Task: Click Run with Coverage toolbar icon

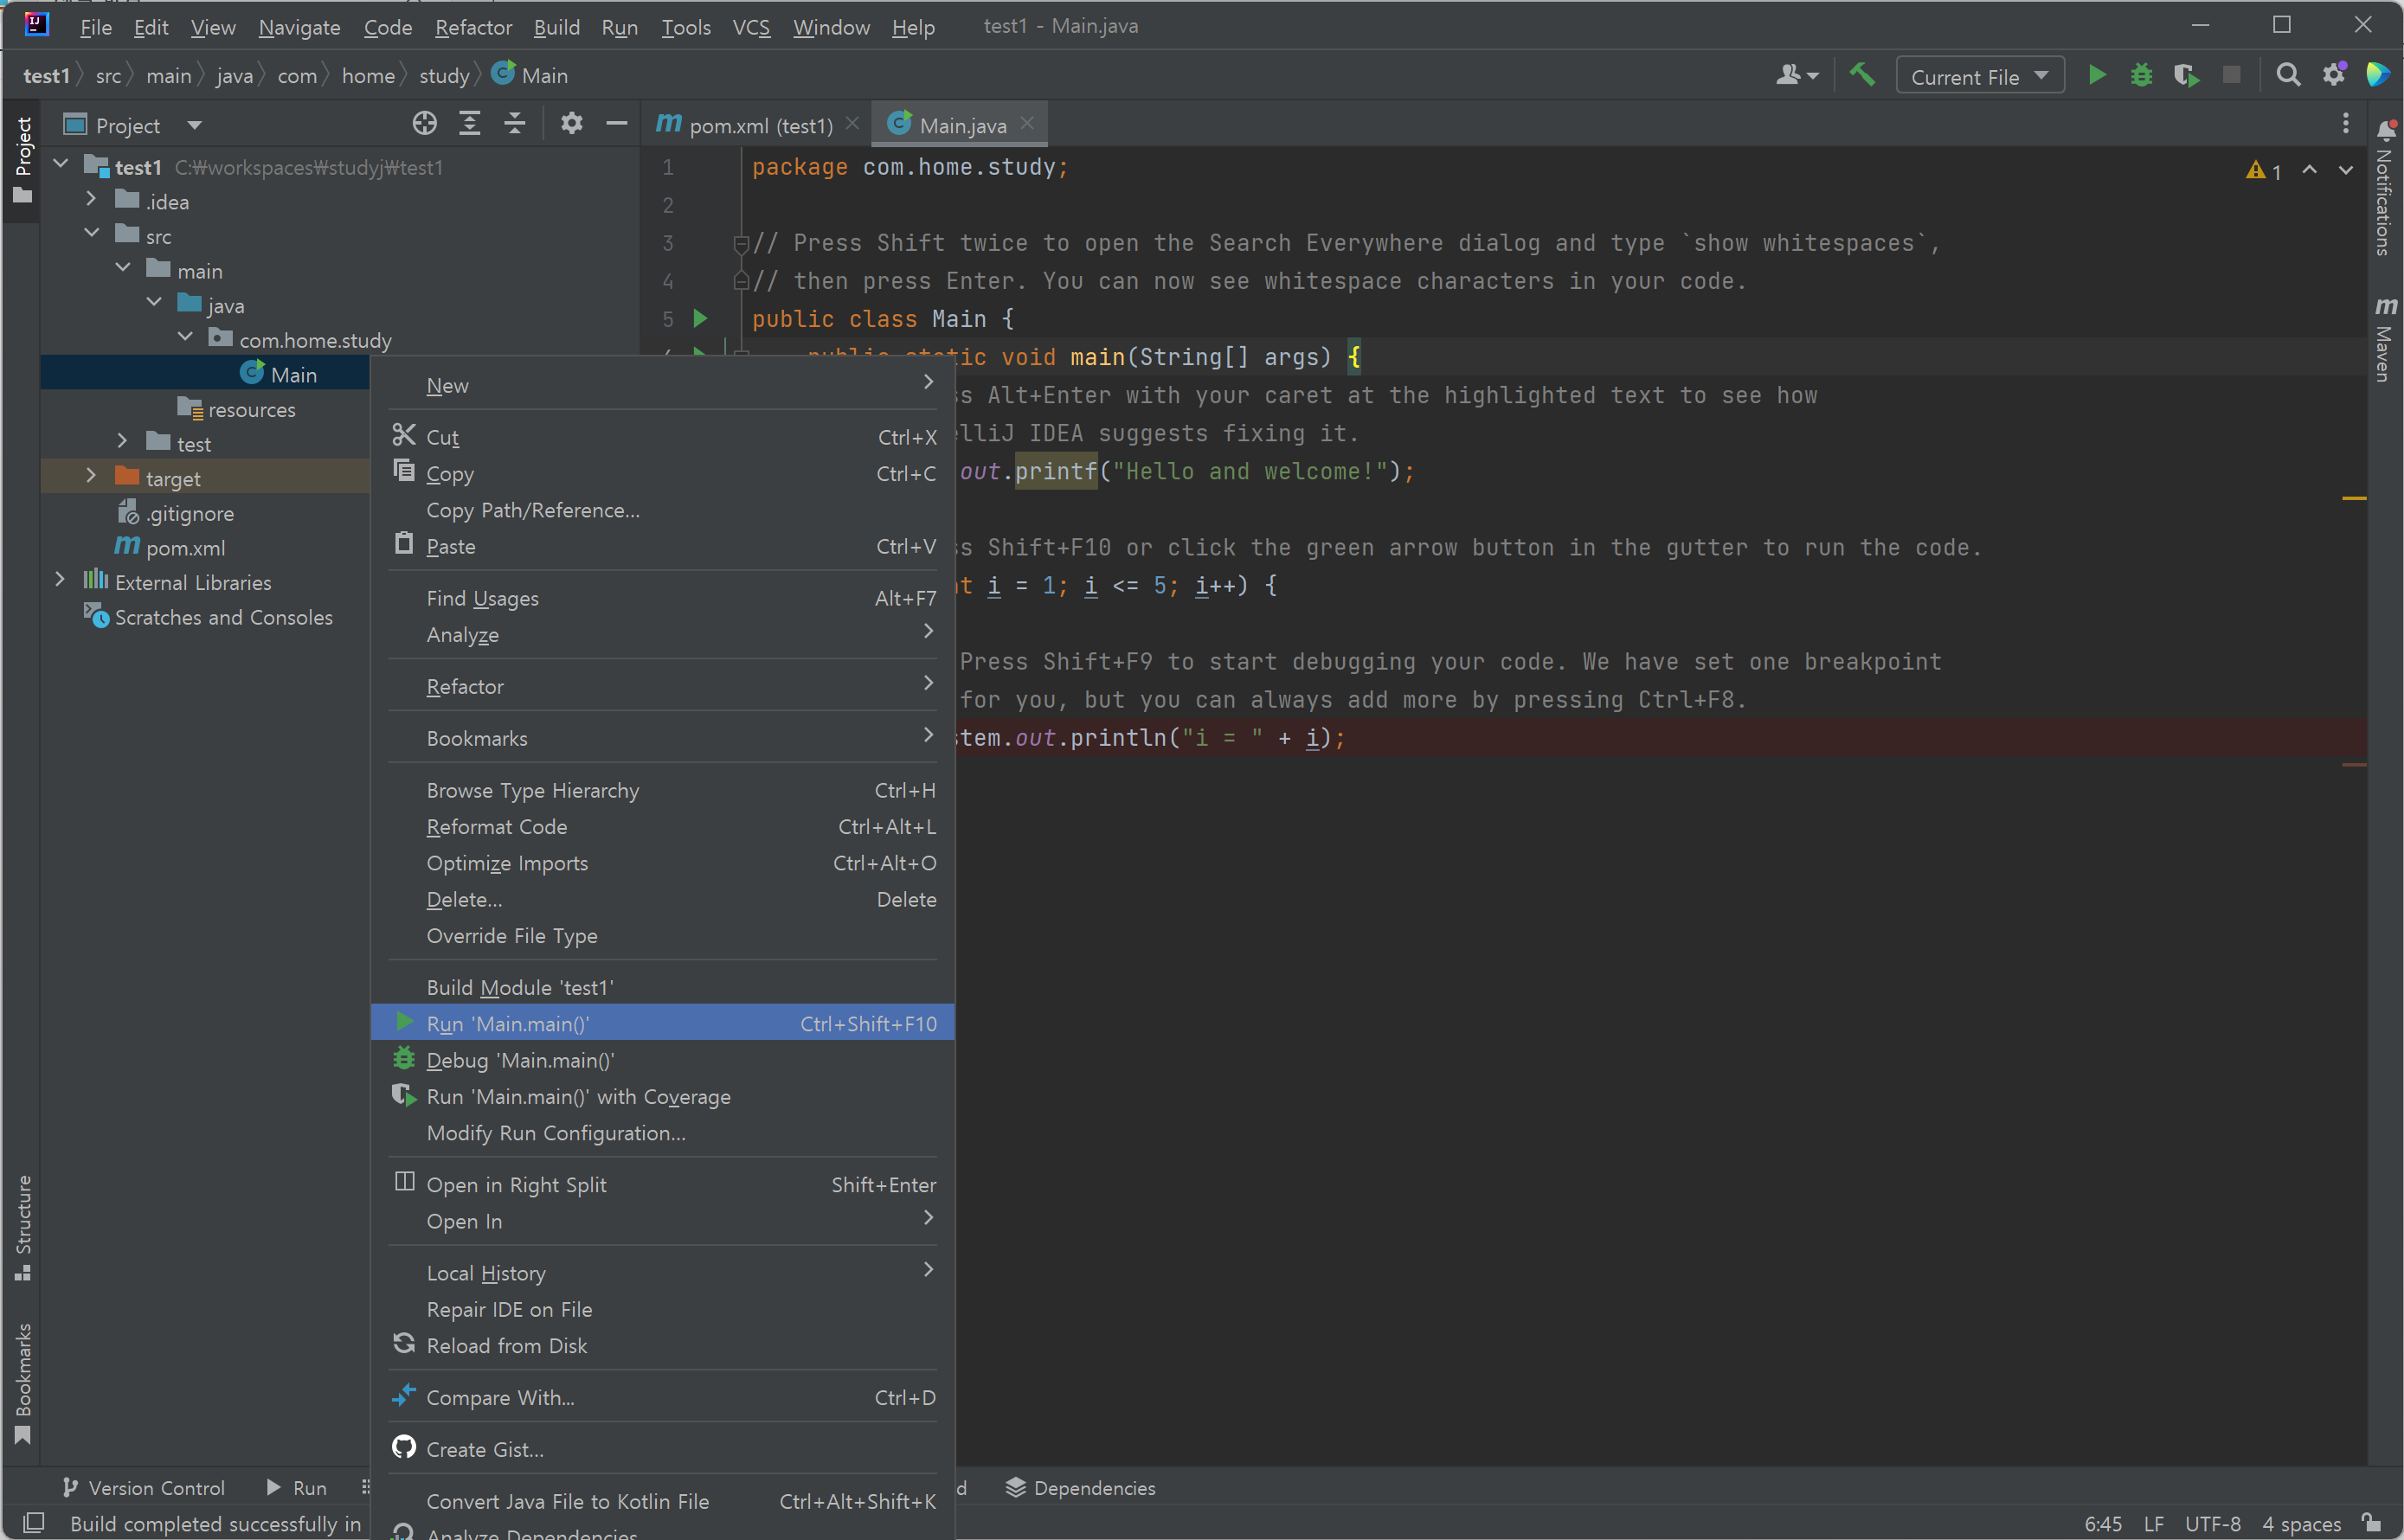Action: click(x=2186, y=76)
